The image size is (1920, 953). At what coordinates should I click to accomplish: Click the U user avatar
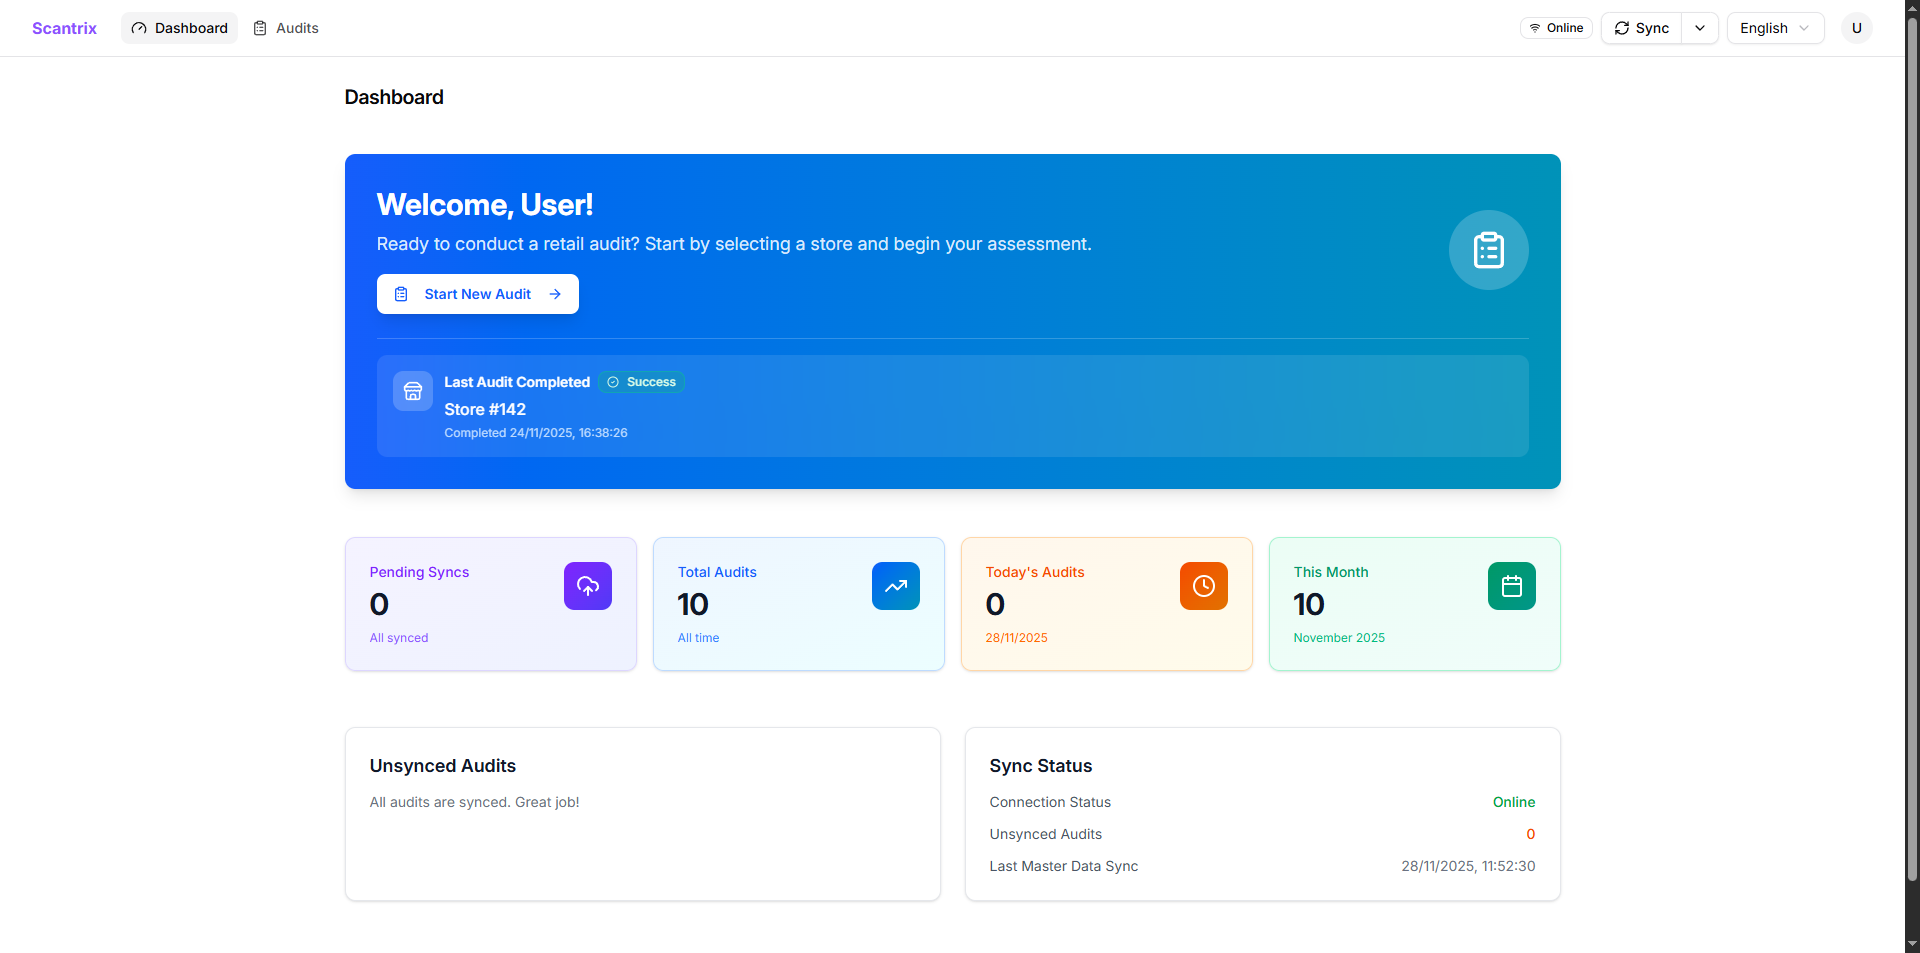pos(1856,27)
